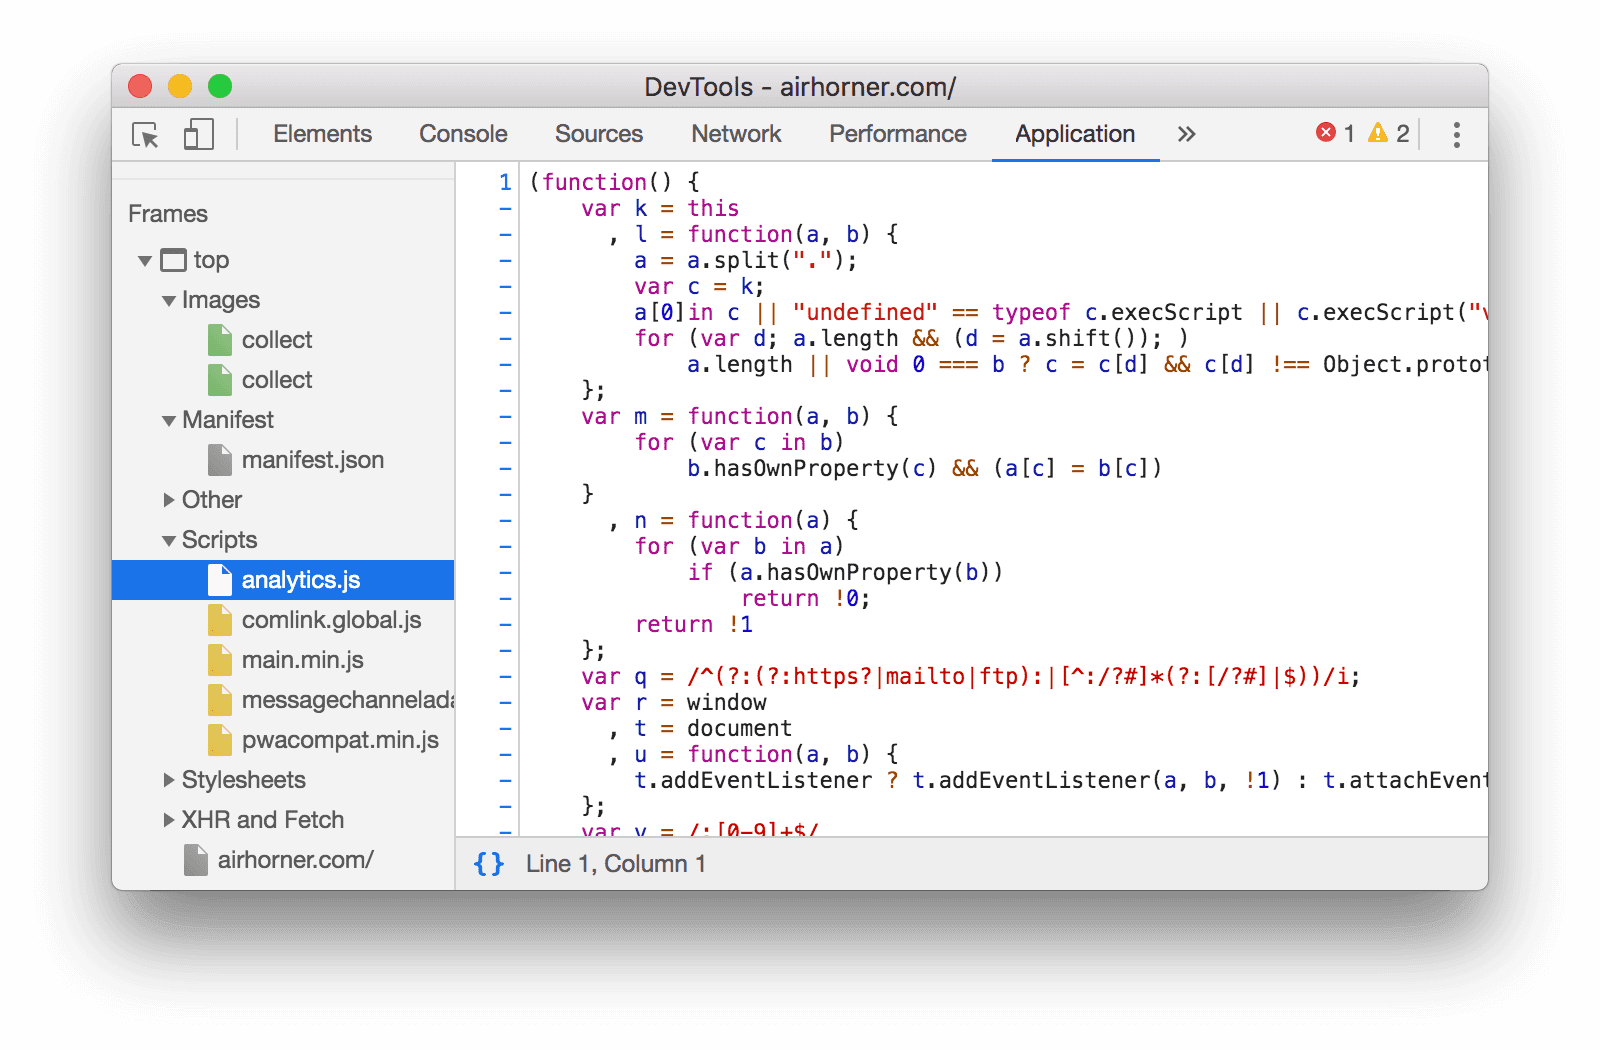Image resolution: width=1600 pixels, height=1050 pixels.
Task: Reveal hidden panels via the » chevron
Action: [1186, 134]
